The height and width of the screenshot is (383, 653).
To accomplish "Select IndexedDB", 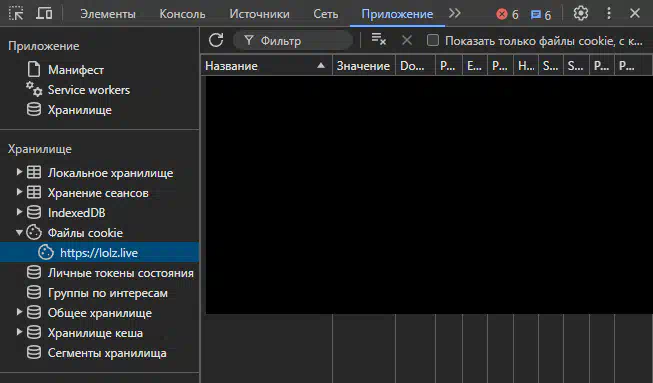I will (x=77, y=213).
